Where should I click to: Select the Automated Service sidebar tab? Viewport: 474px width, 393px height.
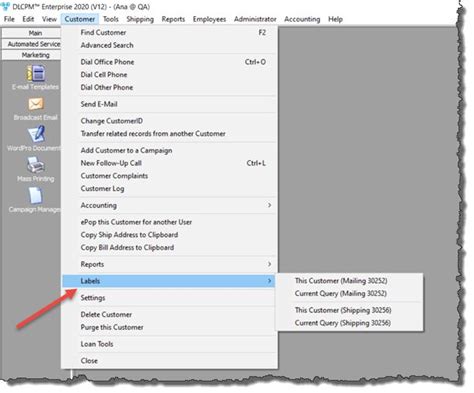point(32,44)
